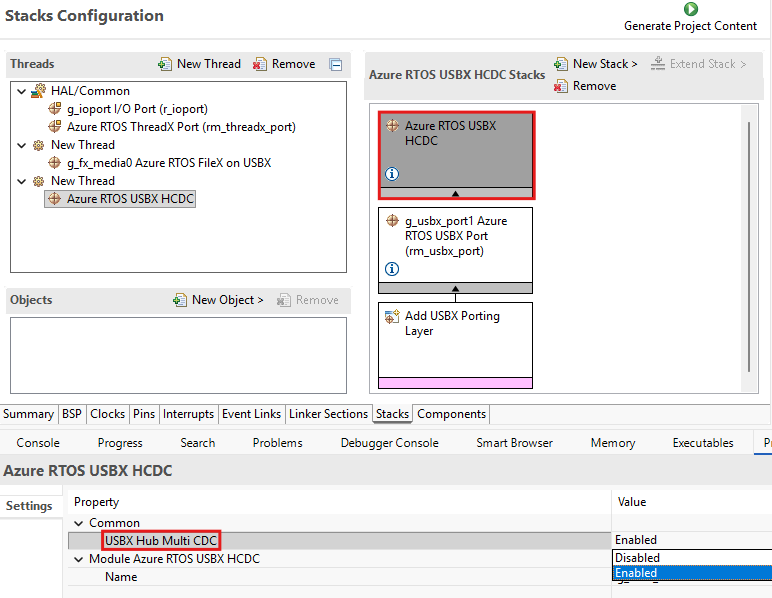Viewport: 772px width, 598px height.
Task: Switch to the Clocks tab
Action: click(x=107, y=414)
